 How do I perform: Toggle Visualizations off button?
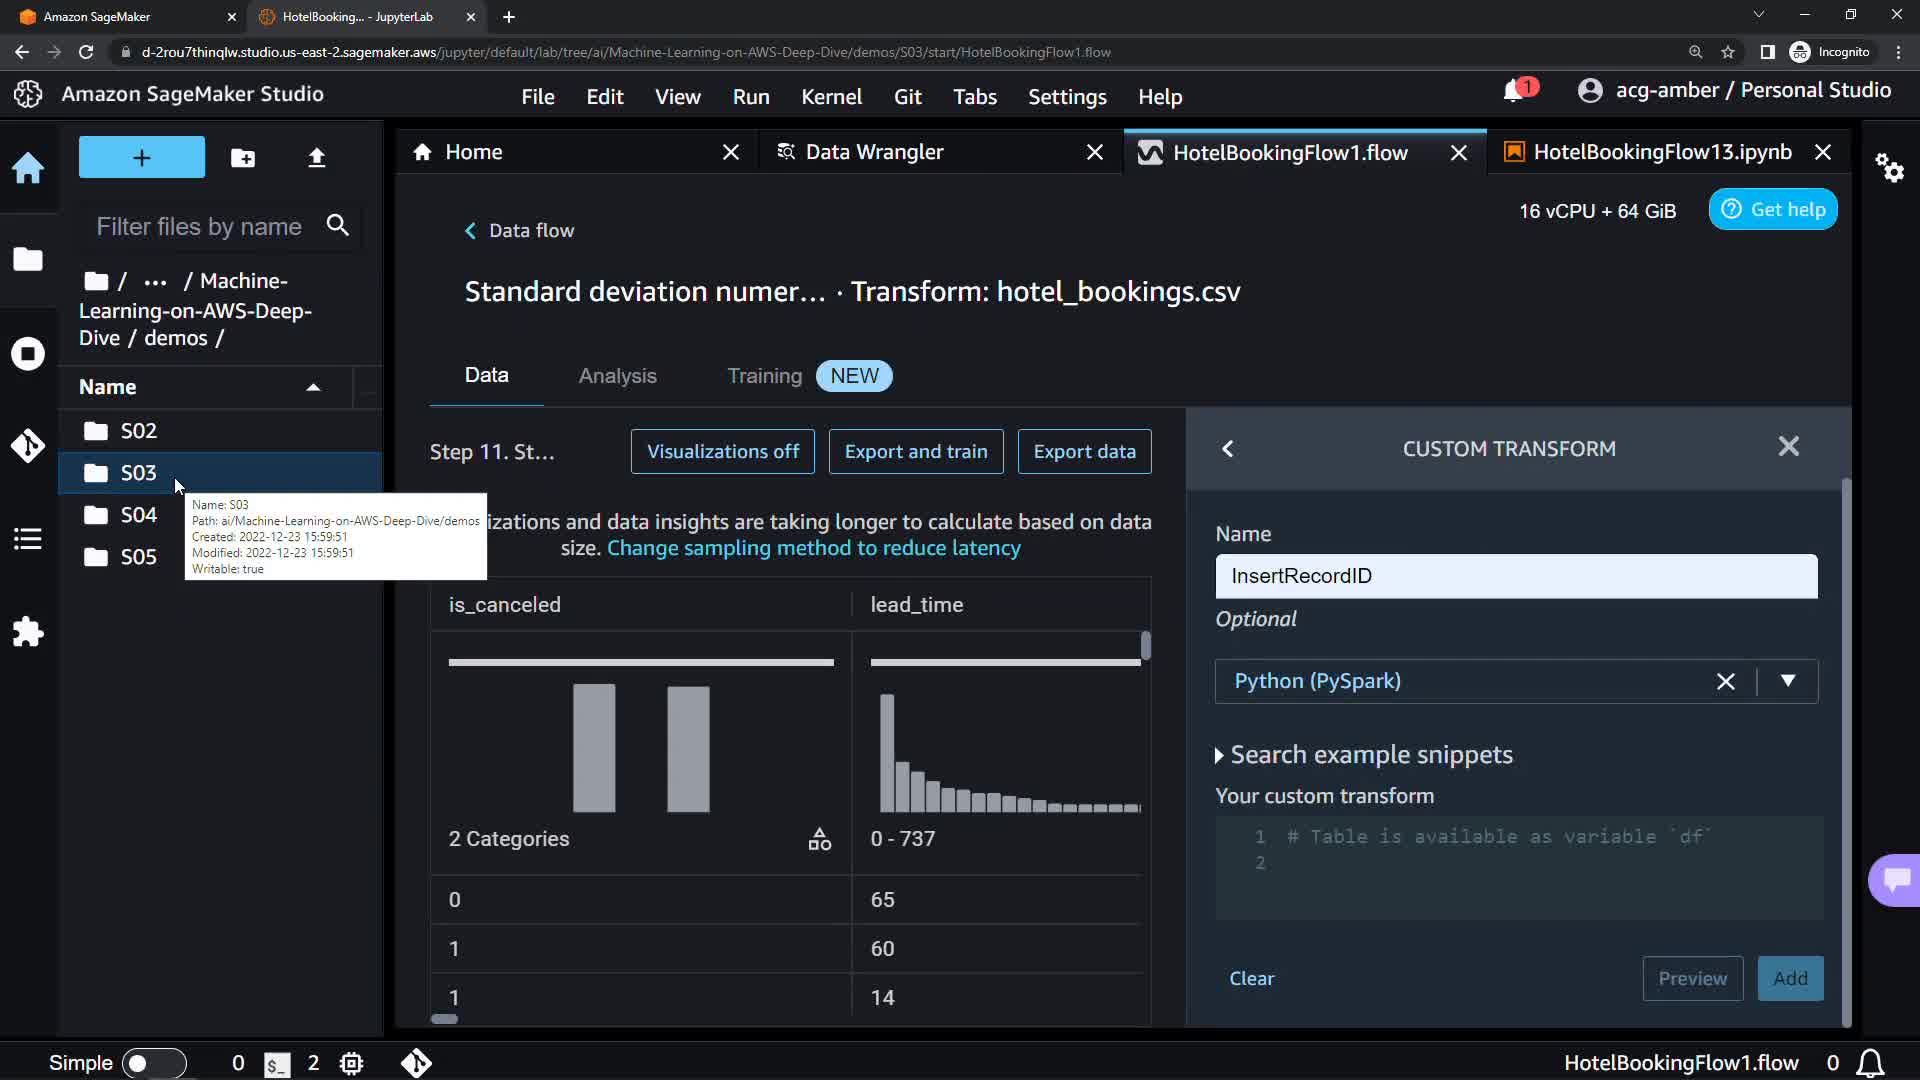[722, 452]
